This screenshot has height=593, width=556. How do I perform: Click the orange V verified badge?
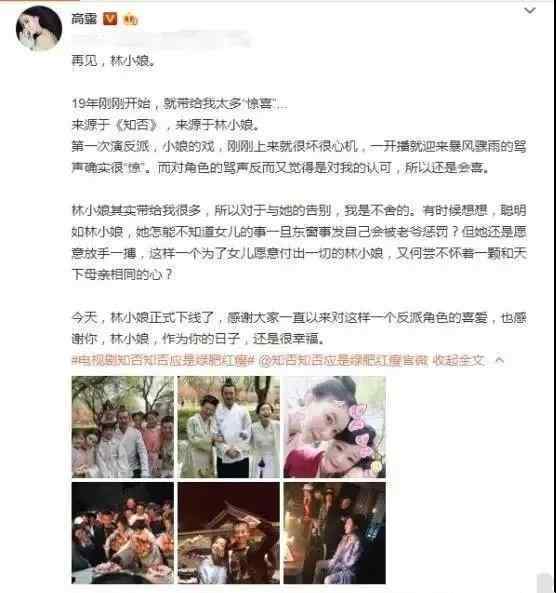110,18
